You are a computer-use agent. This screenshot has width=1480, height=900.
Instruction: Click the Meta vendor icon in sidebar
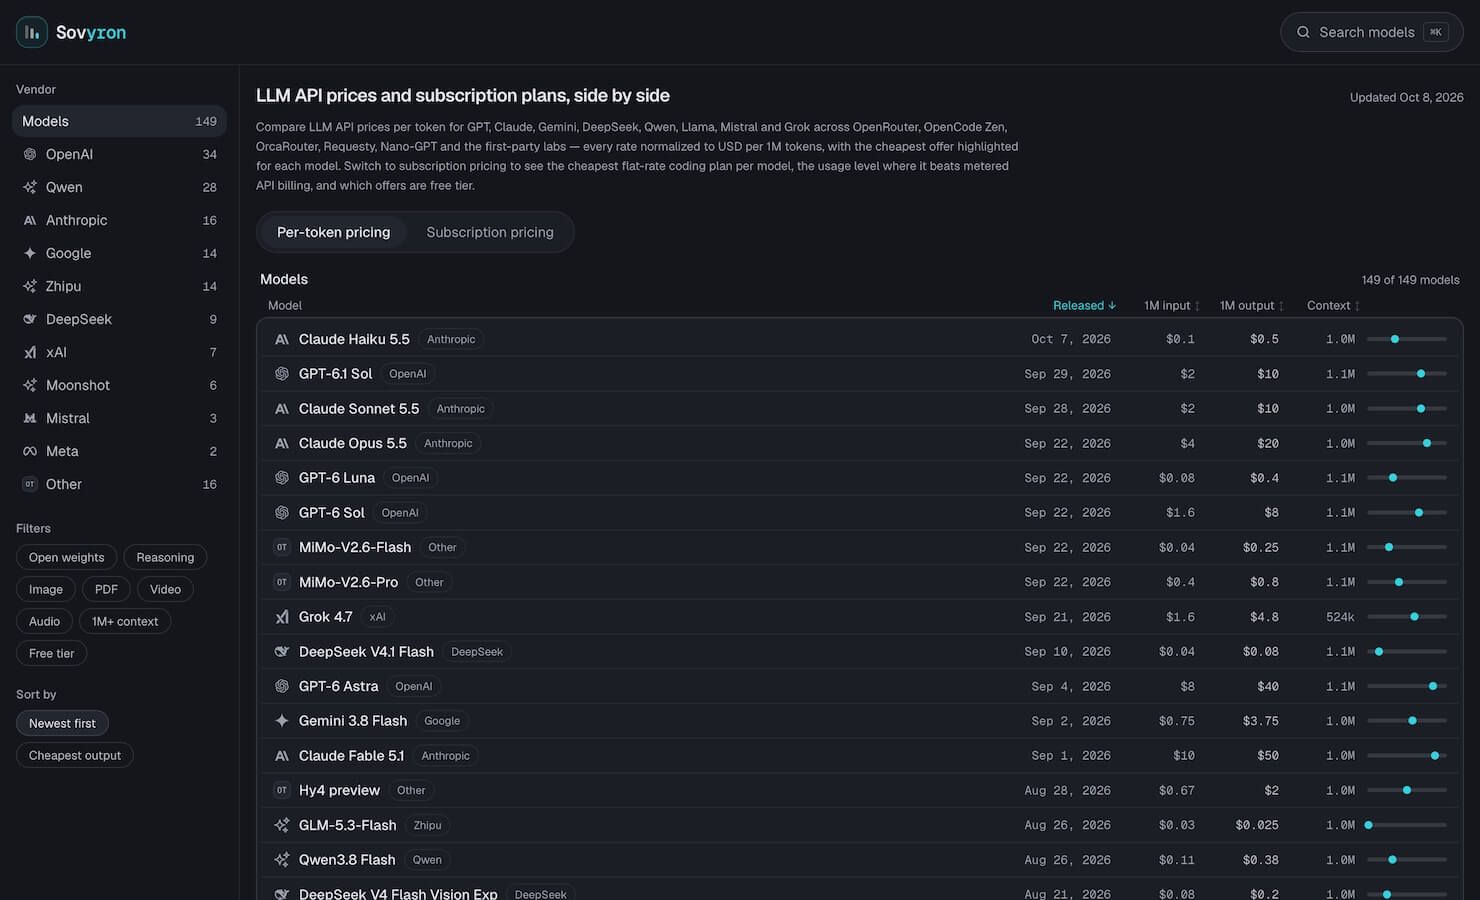(30, 451)
